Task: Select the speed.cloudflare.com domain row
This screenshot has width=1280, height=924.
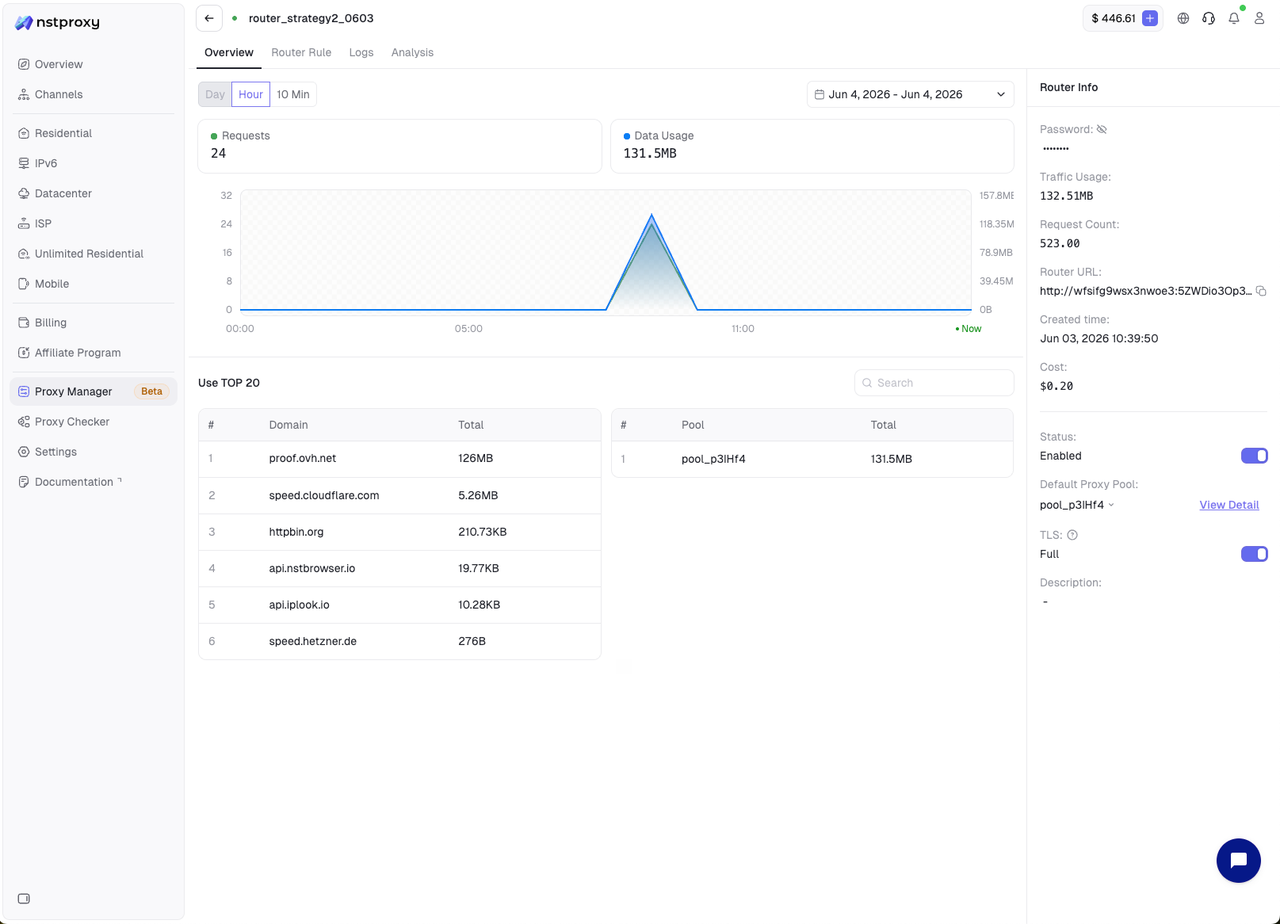Action: click(400, 495)
